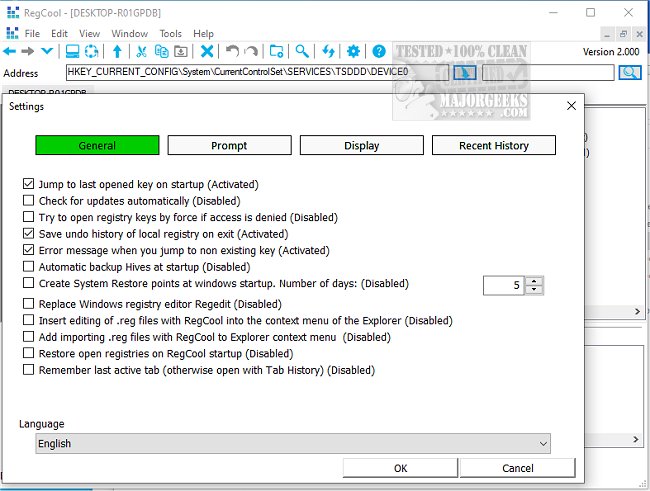Close the Settings dialog with X
This screenshot has height=491, width=650.
[x=571, y=106]
